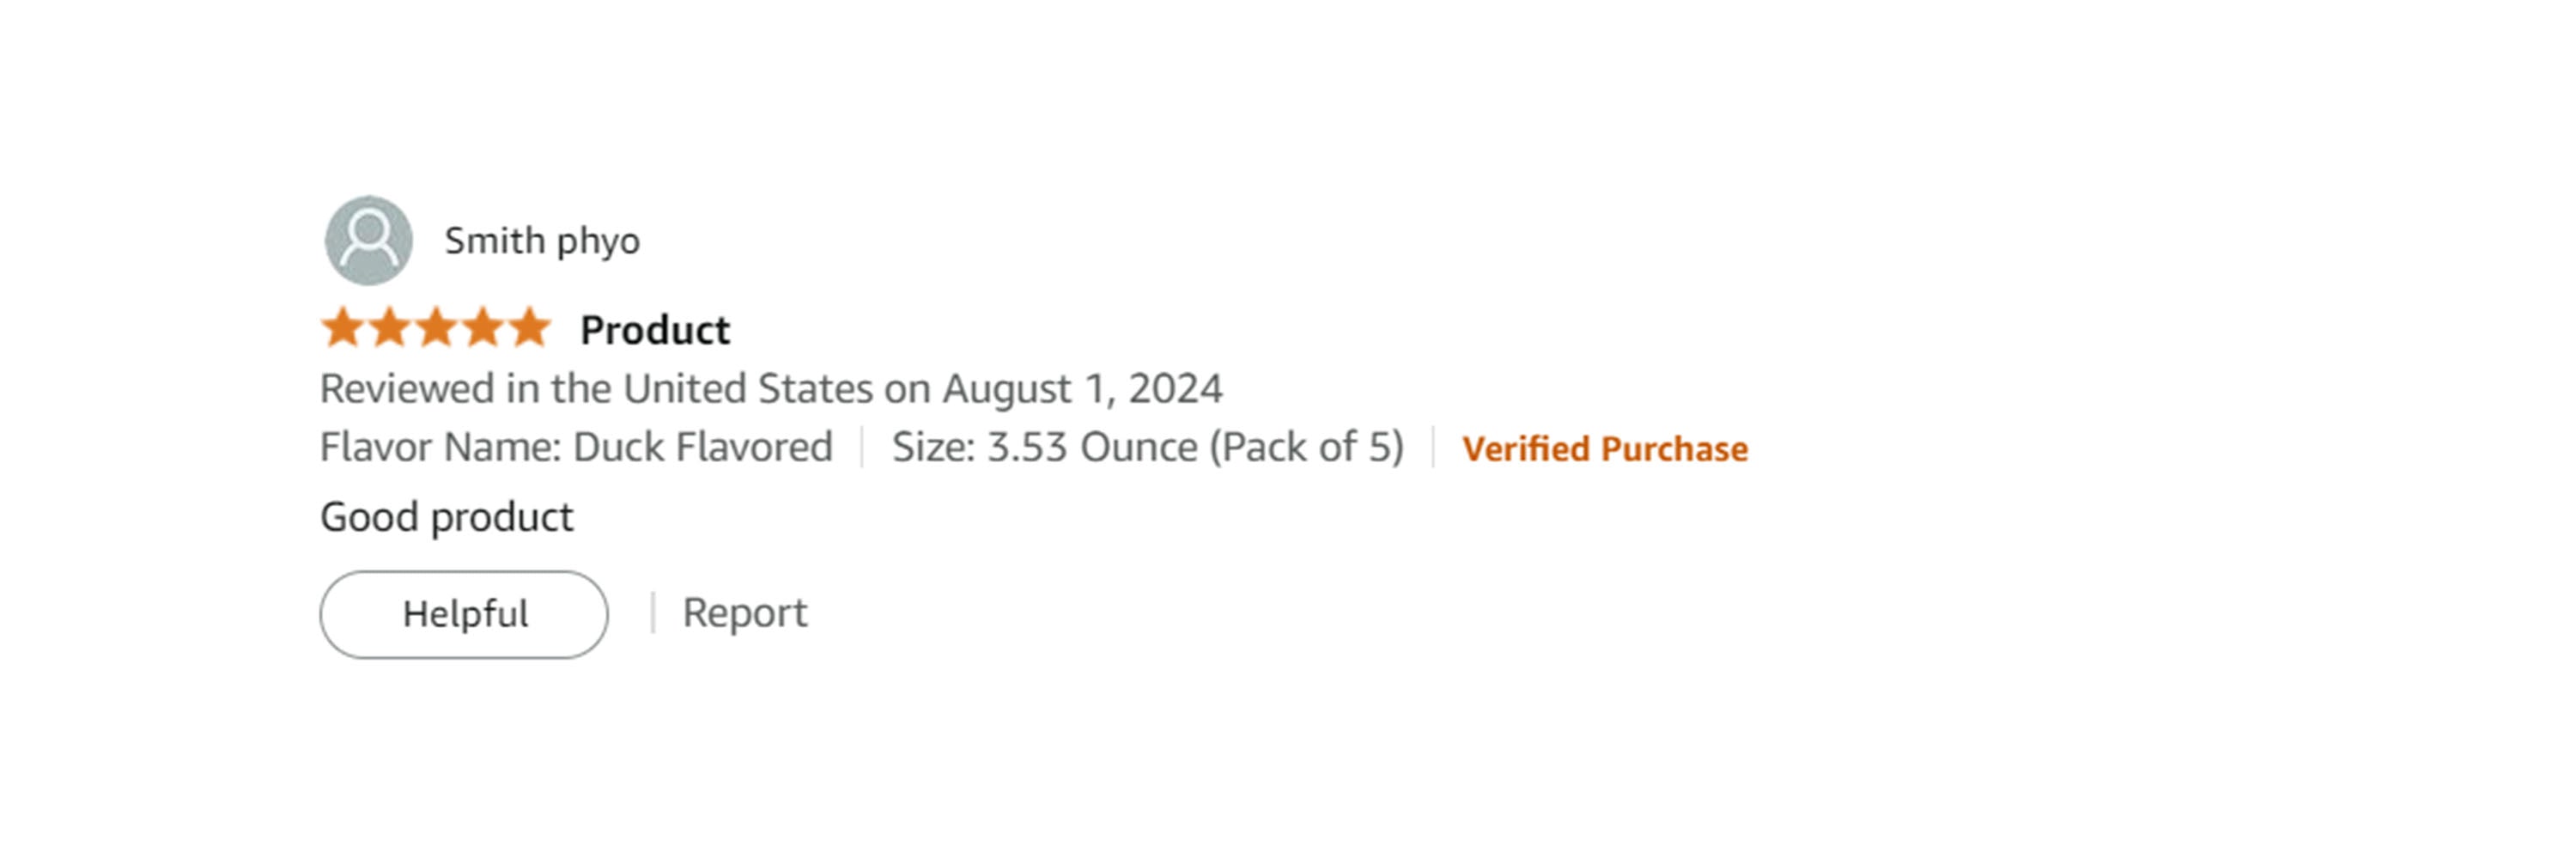Viewport: 2576px width, 859px height.
Task: Open the Smith phyo reviewer profile name
Action: click(x=541, y=241)
